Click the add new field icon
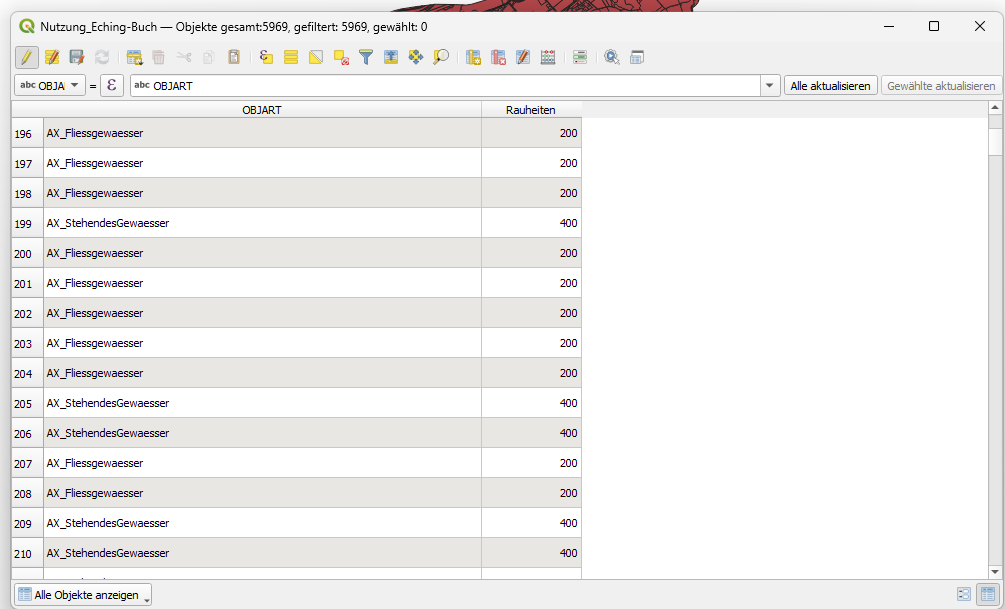1005x609 pixels. [474, 57]
